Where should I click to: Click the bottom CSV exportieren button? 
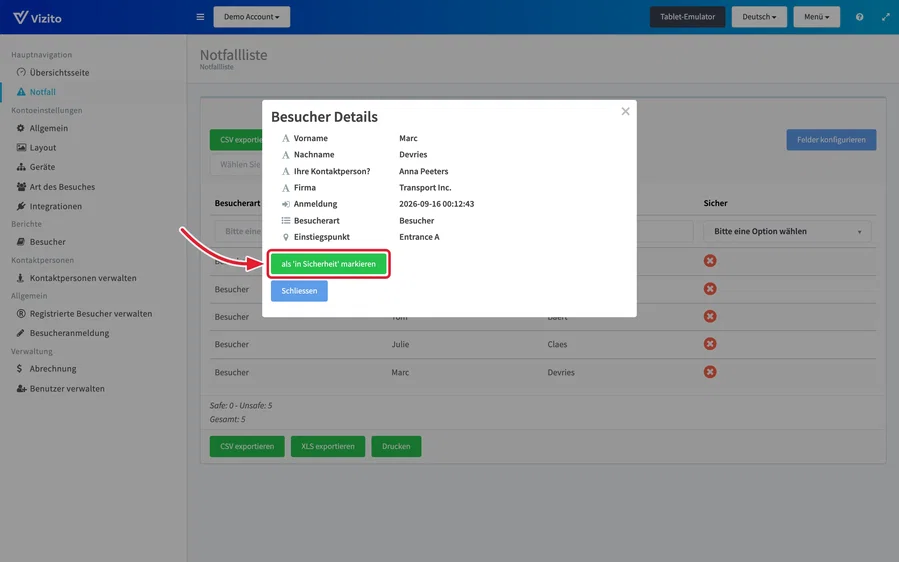click(247, 447)
